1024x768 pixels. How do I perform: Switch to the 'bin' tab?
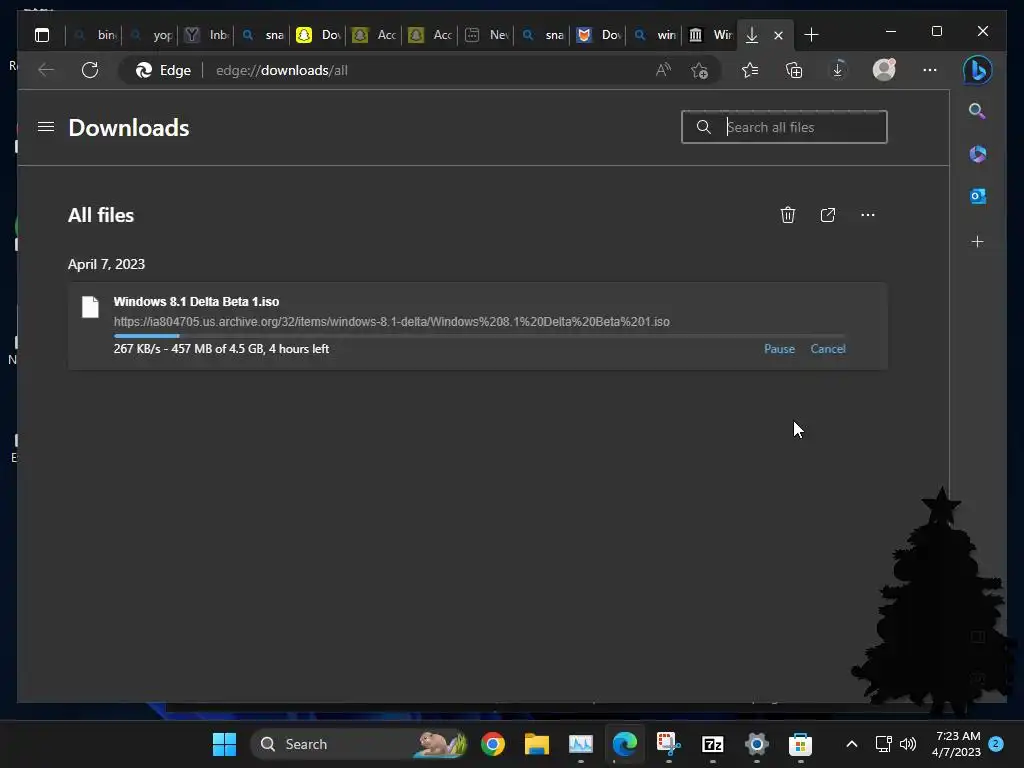[95, 35]
